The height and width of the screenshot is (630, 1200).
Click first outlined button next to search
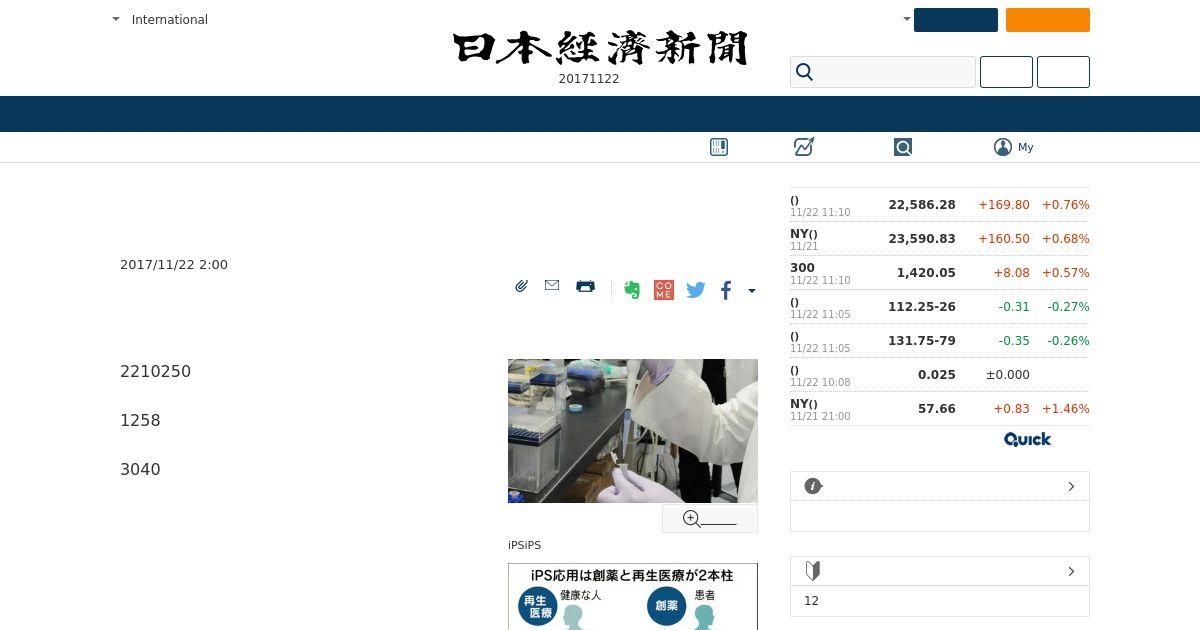1006,72
